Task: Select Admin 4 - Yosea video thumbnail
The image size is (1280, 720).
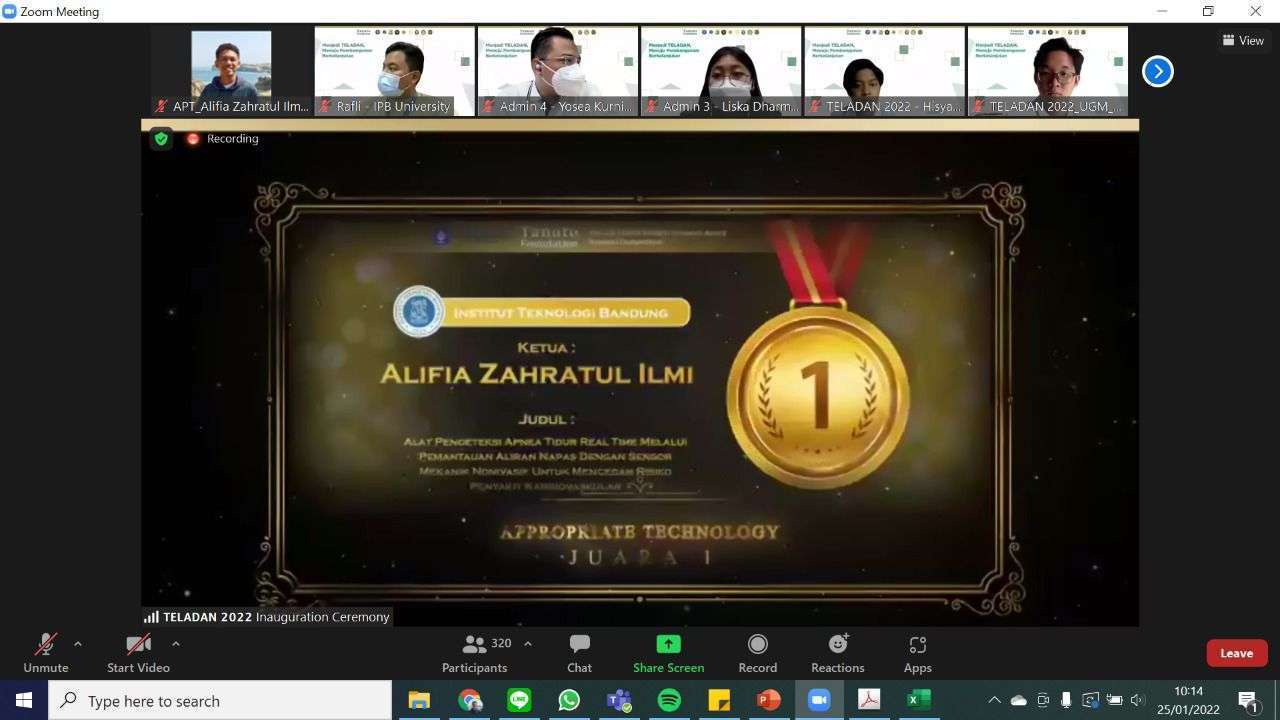Action: 557,71
